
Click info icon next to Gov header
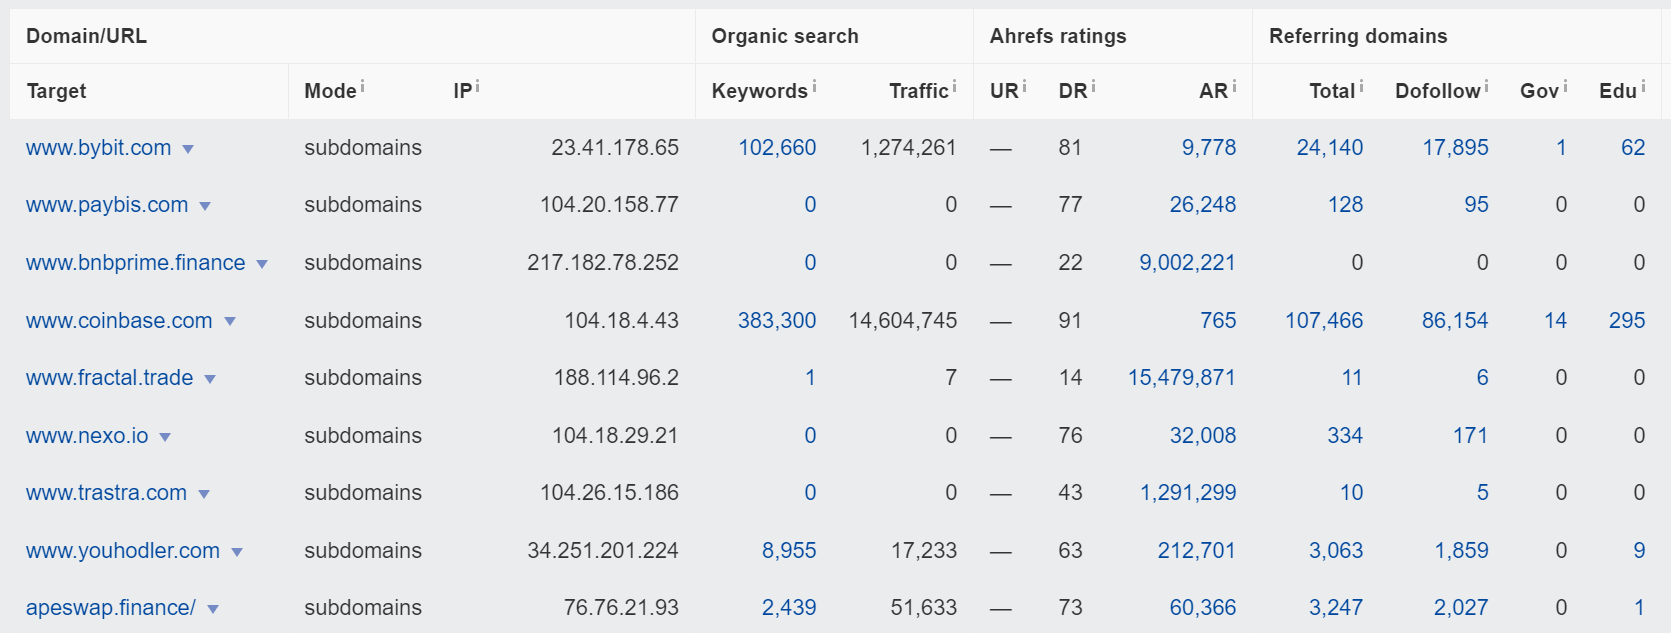coord(1565,86)
